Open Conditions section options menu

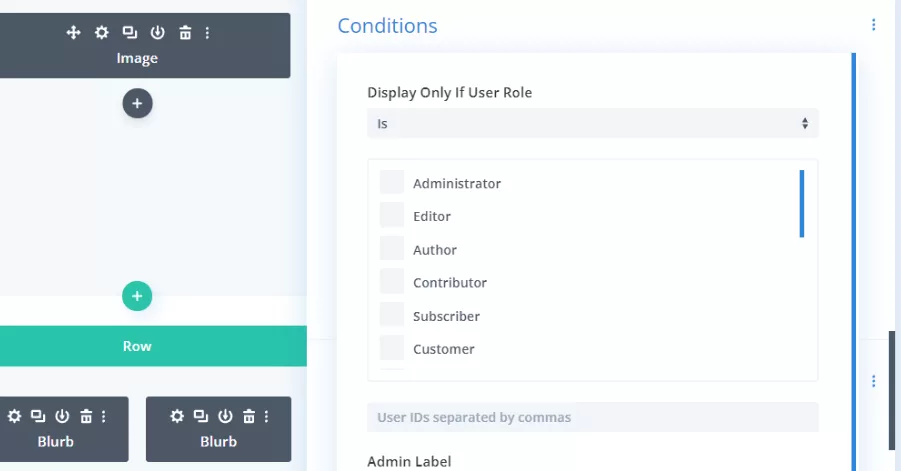[x=873, y=25]
